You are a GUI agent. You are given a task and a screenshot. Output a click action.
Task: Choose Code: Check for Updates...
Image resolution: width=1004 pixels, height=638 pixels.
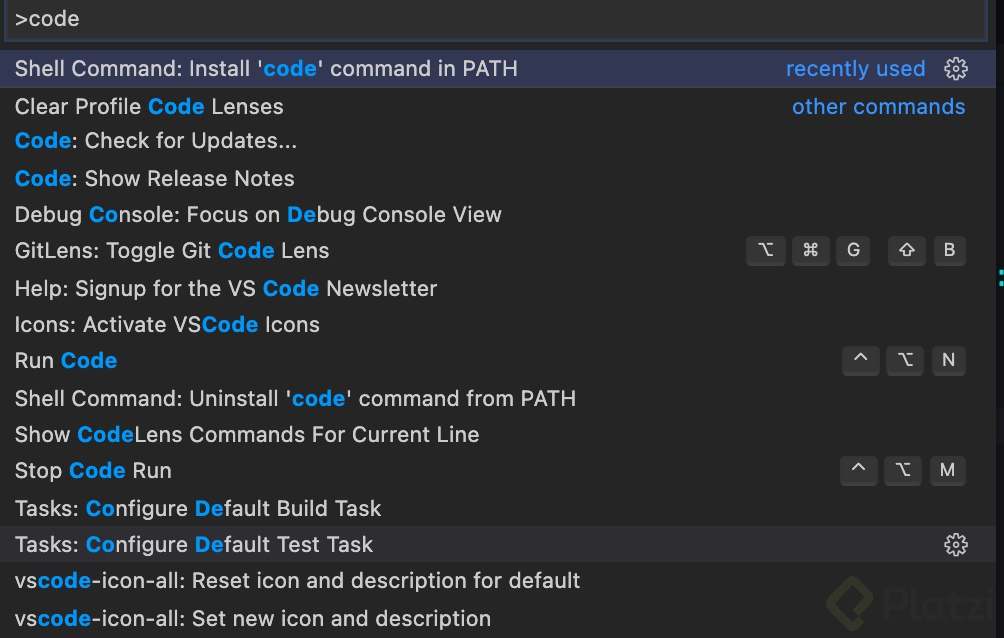pyautogui.click(x=498, y=141)
